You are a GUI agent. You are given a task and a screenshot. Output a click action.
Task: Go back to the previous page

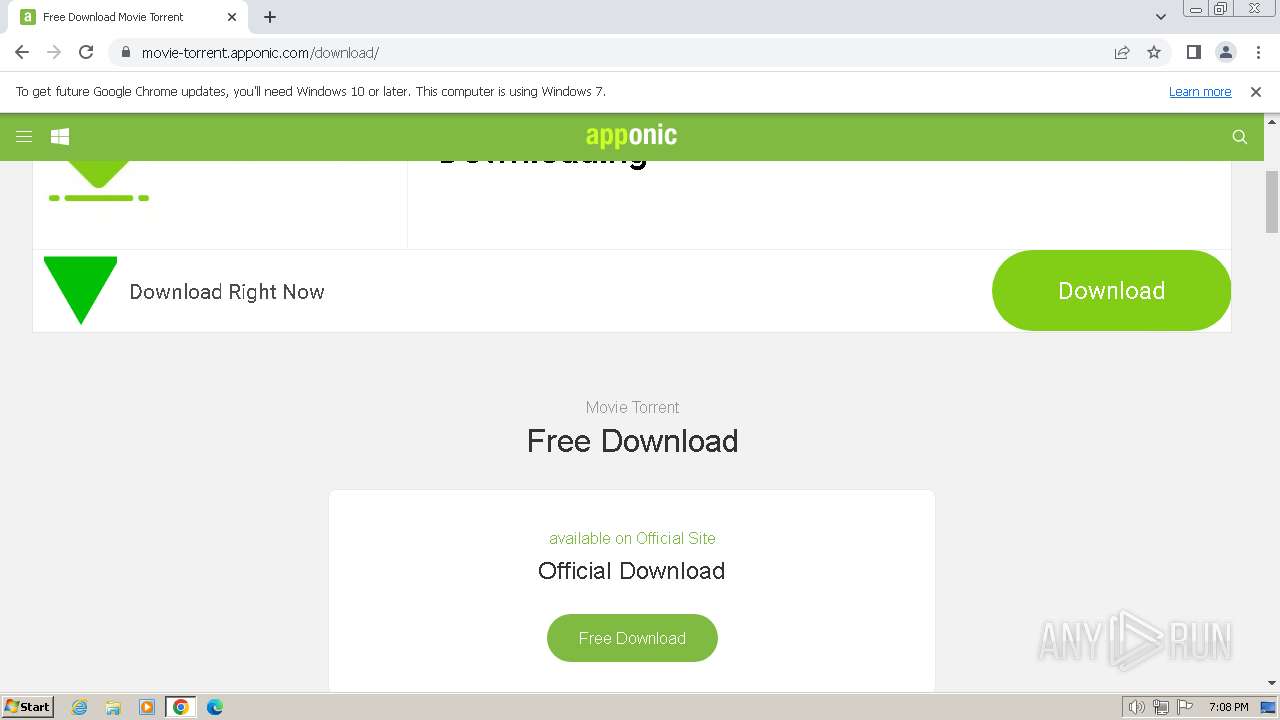tap(22, 52)
